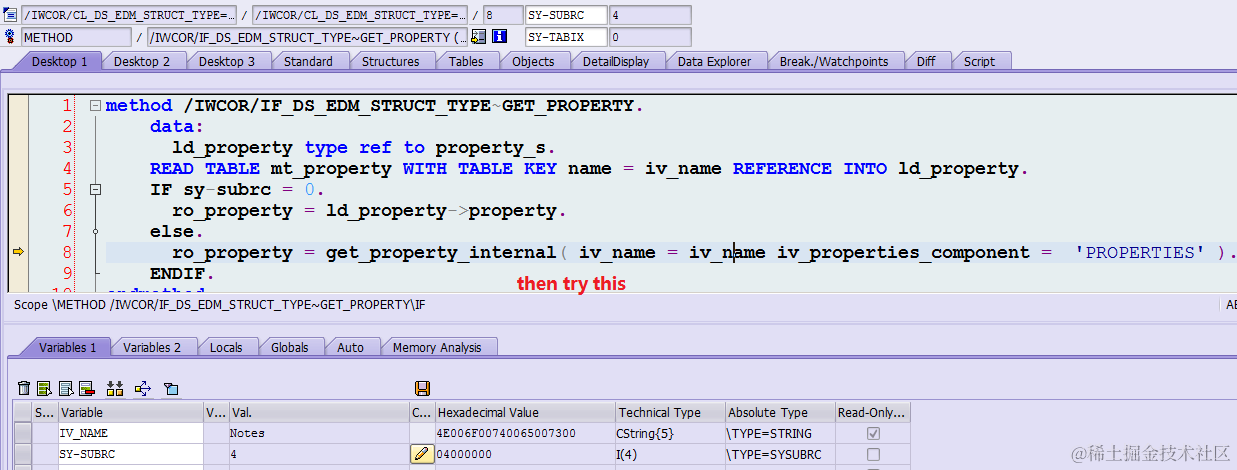Tick the read-only checkbox for SY-SUBRC

point(873,454)
